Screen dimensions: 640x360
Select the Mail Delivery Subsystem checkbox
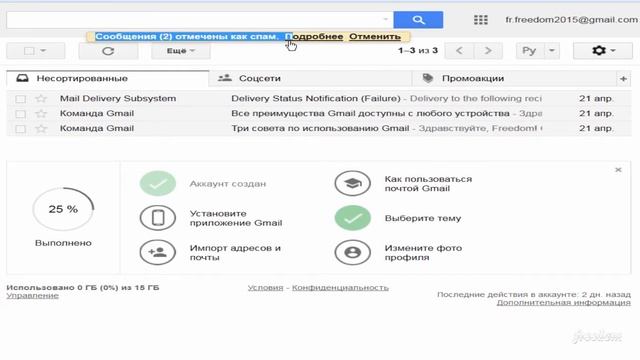[20, 99]
